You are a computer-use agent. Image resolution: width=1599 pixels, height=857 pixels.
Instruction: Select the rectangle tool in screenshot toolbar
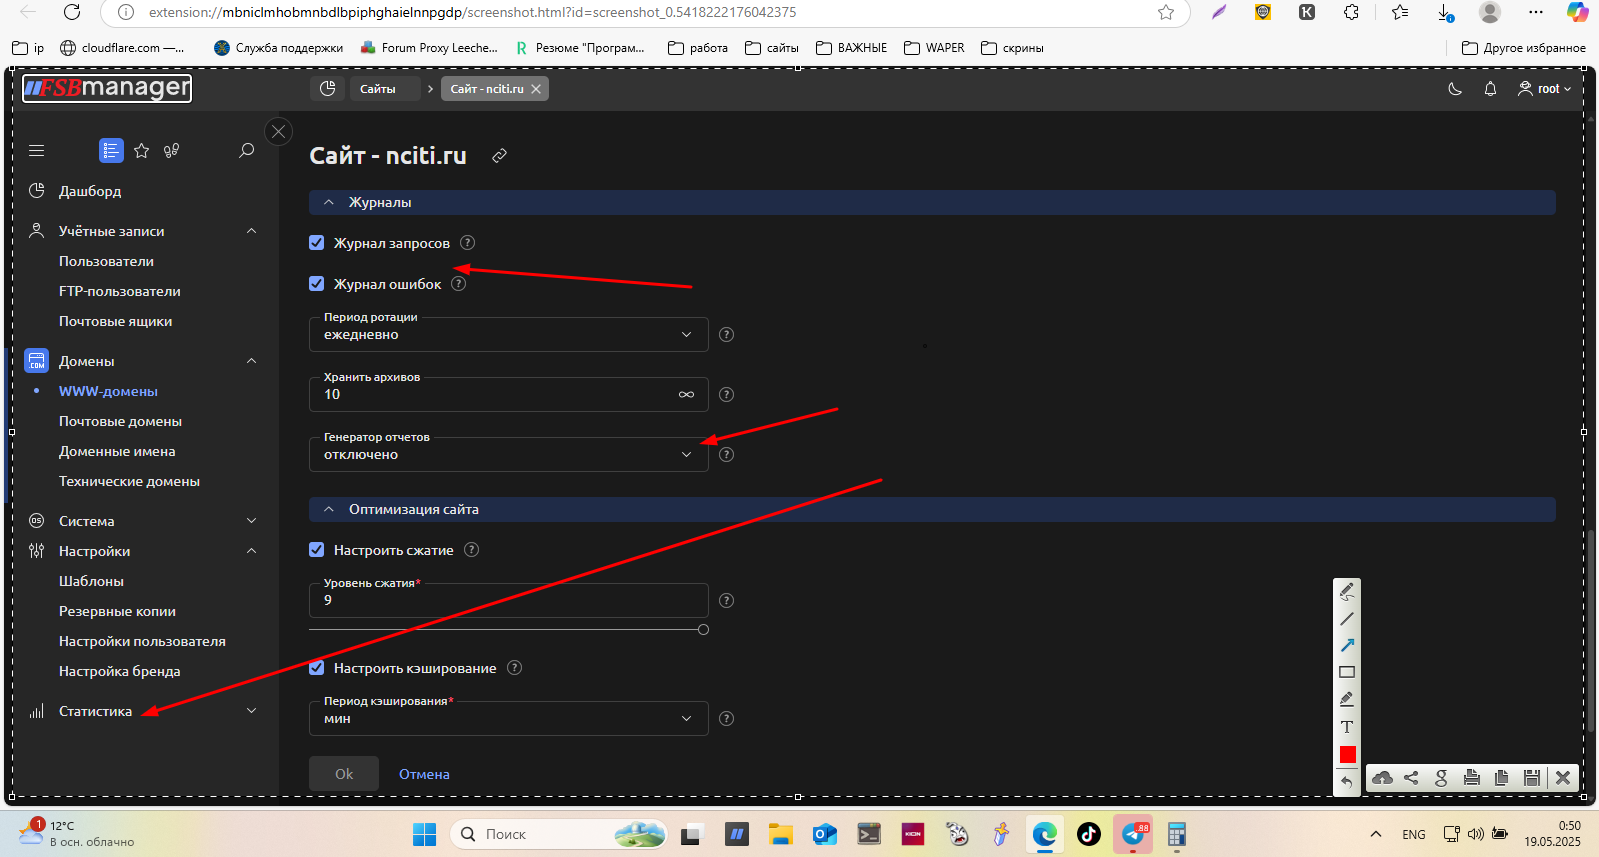pos(1347,672)
